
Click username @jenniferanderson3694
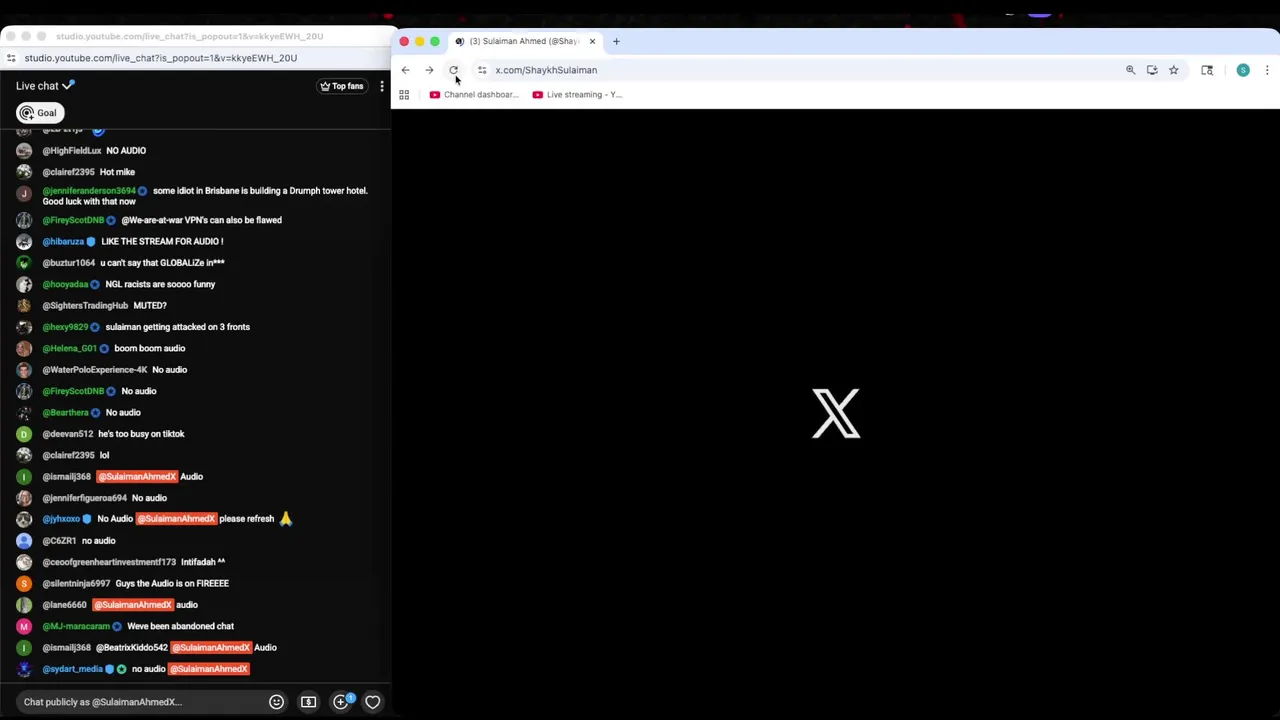point(89,191)
